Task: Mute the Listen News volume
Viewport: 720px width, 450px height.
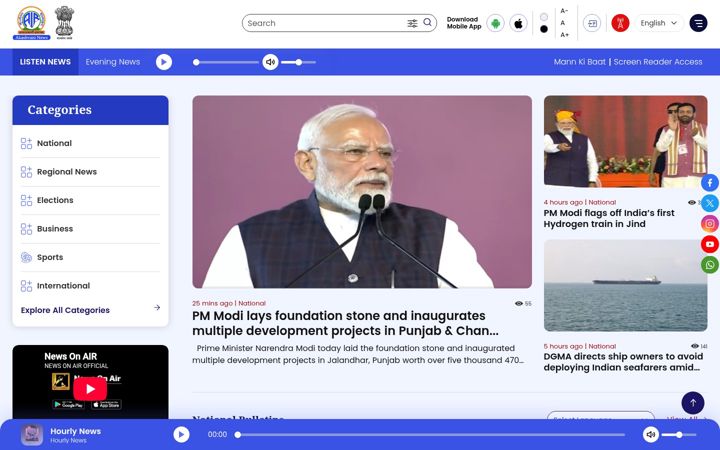Action: pyautogui.click(x=270, y=62)
